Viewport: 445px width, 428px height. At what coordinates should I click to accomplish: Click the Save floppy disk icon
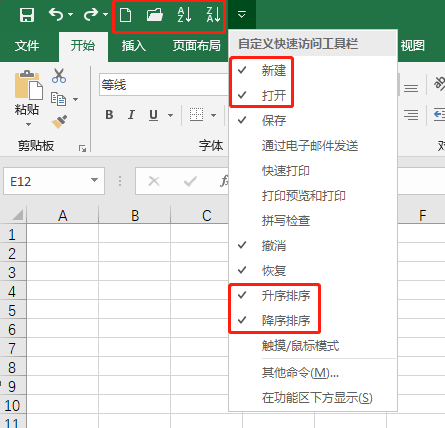[27, 15]
